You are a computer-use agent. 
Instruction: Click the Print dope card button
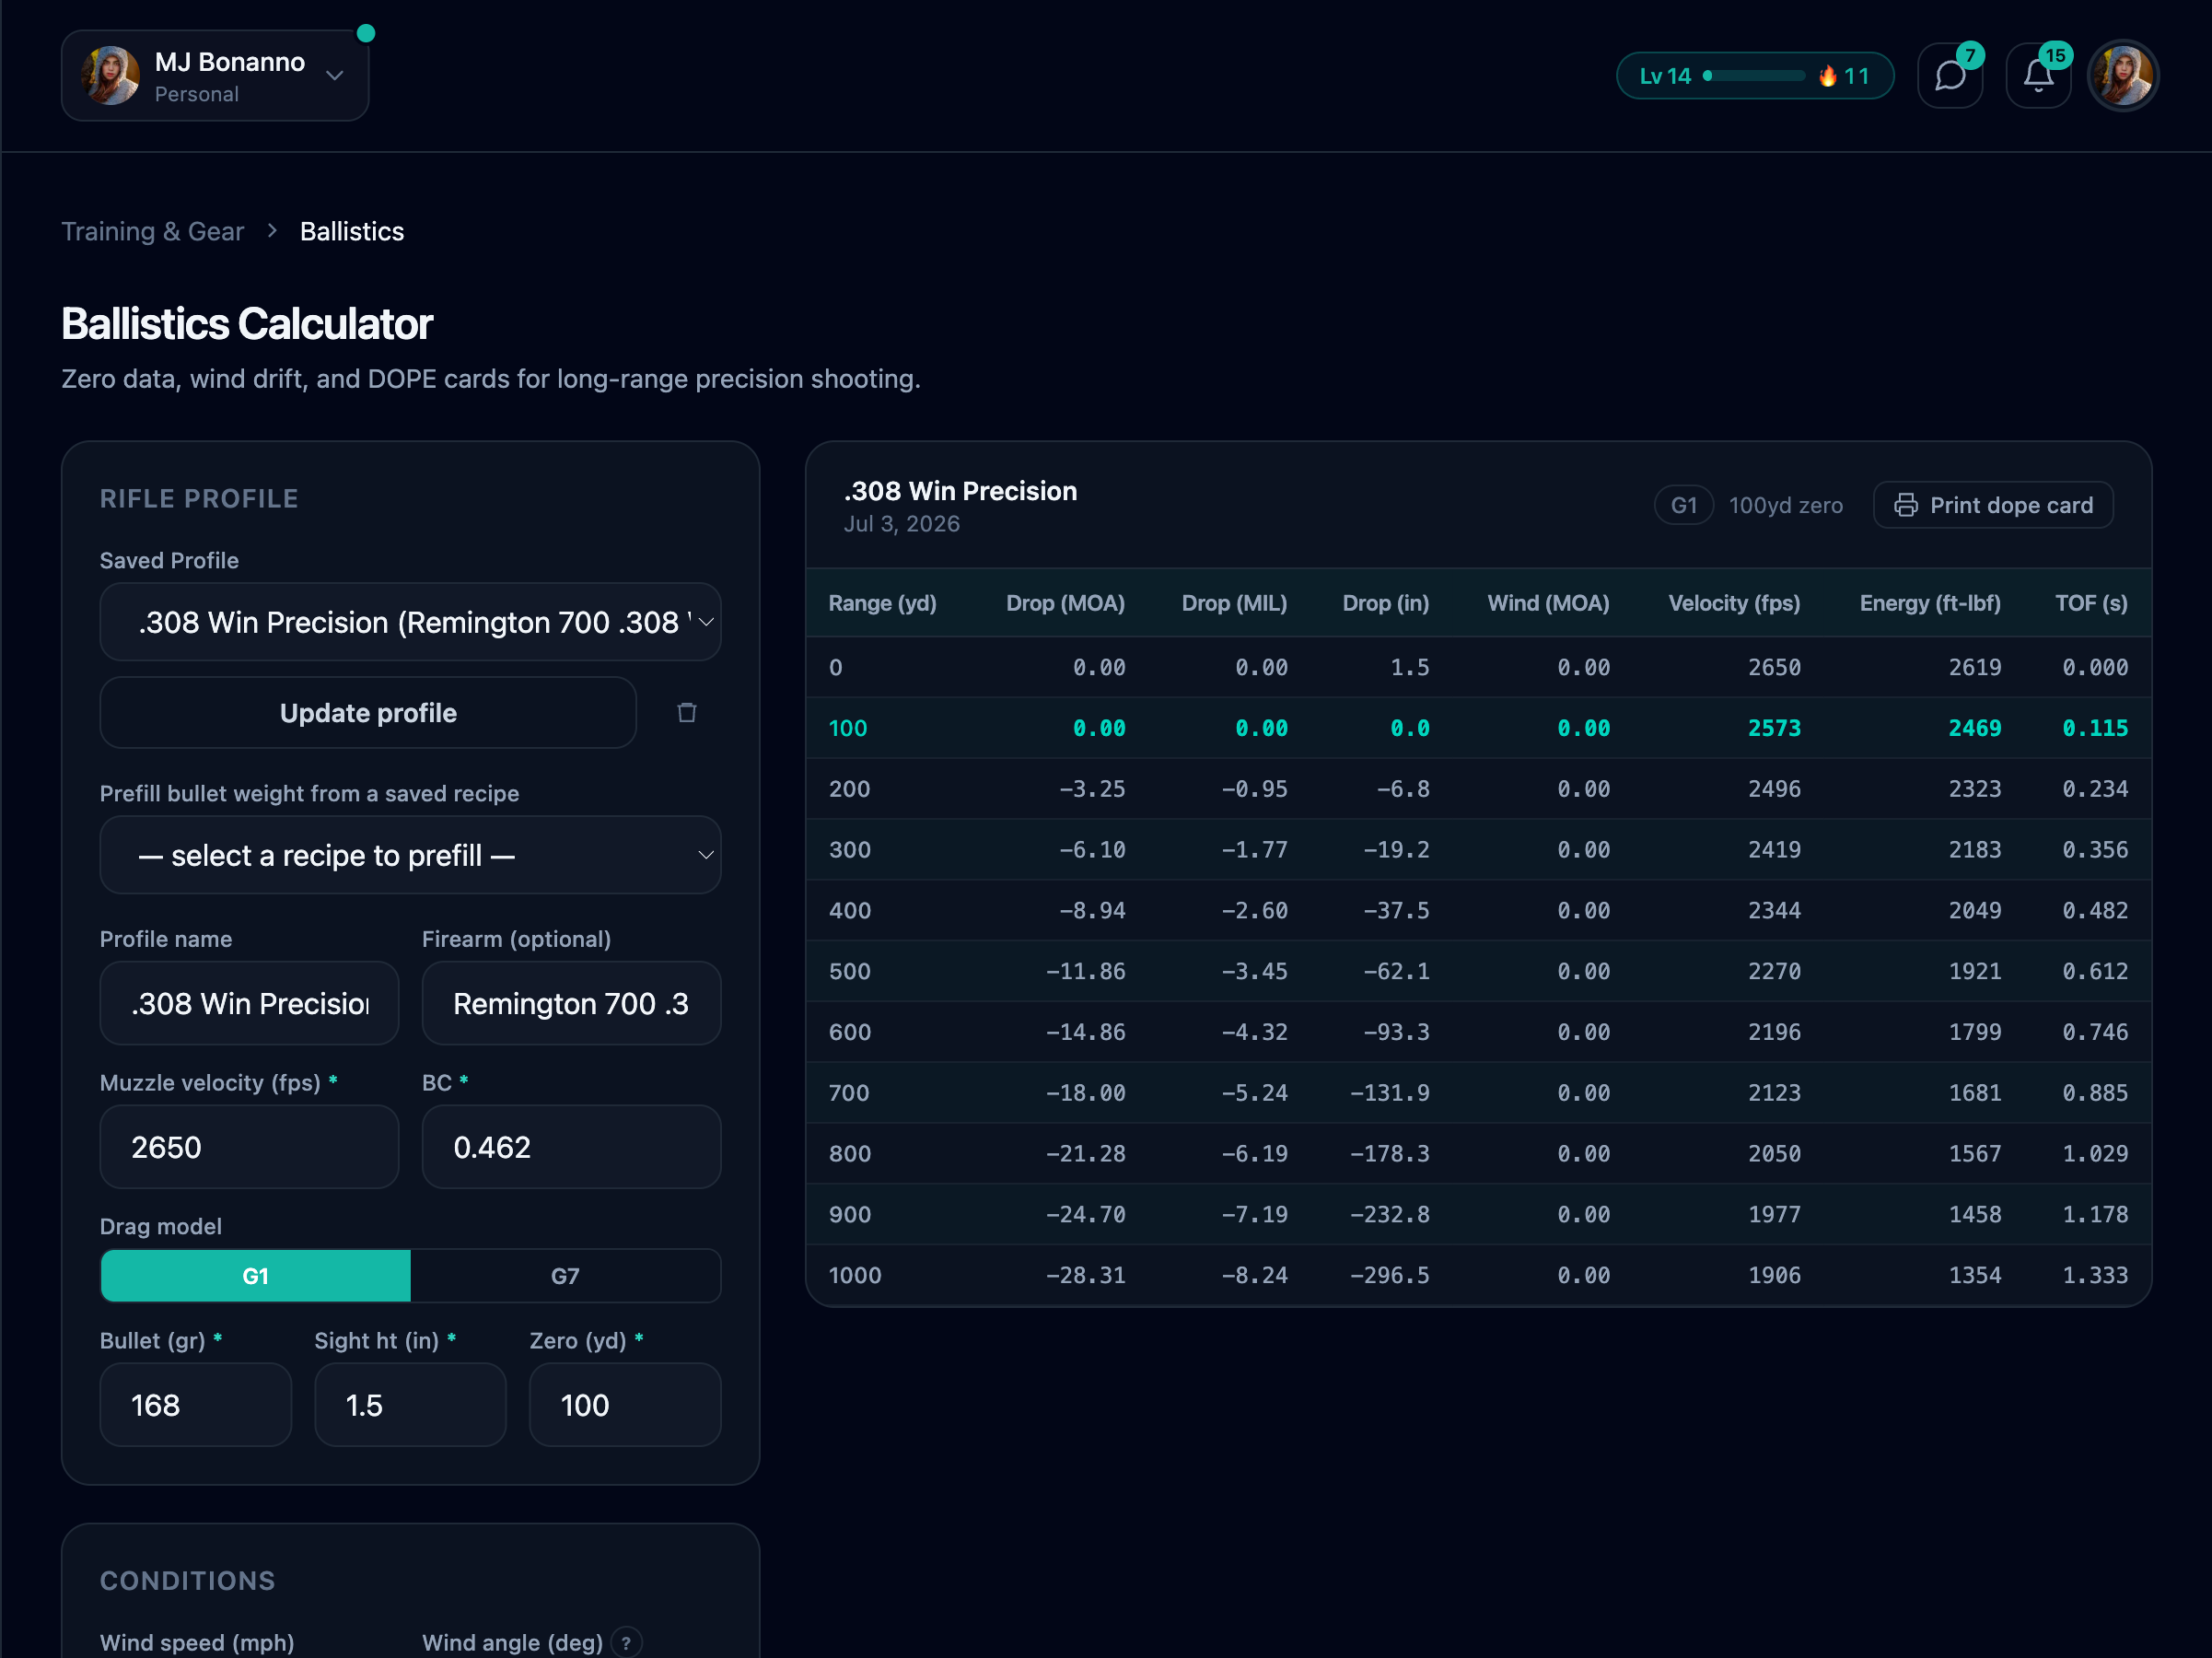[1992, 505]
